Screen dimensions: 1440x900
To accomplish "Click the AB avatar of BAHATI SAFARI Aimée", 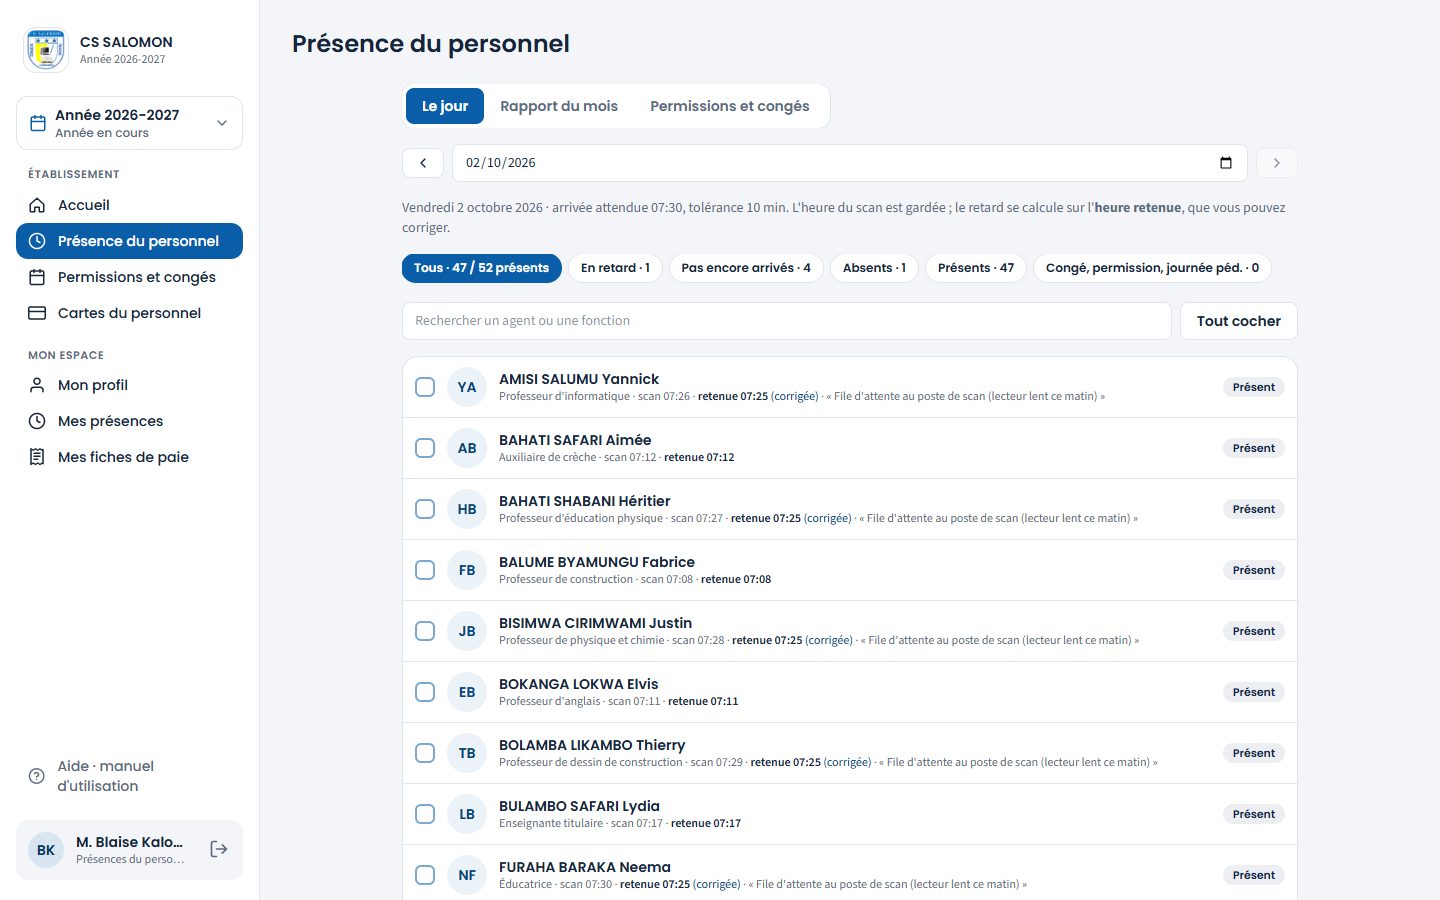I will (x=467, y=448).
